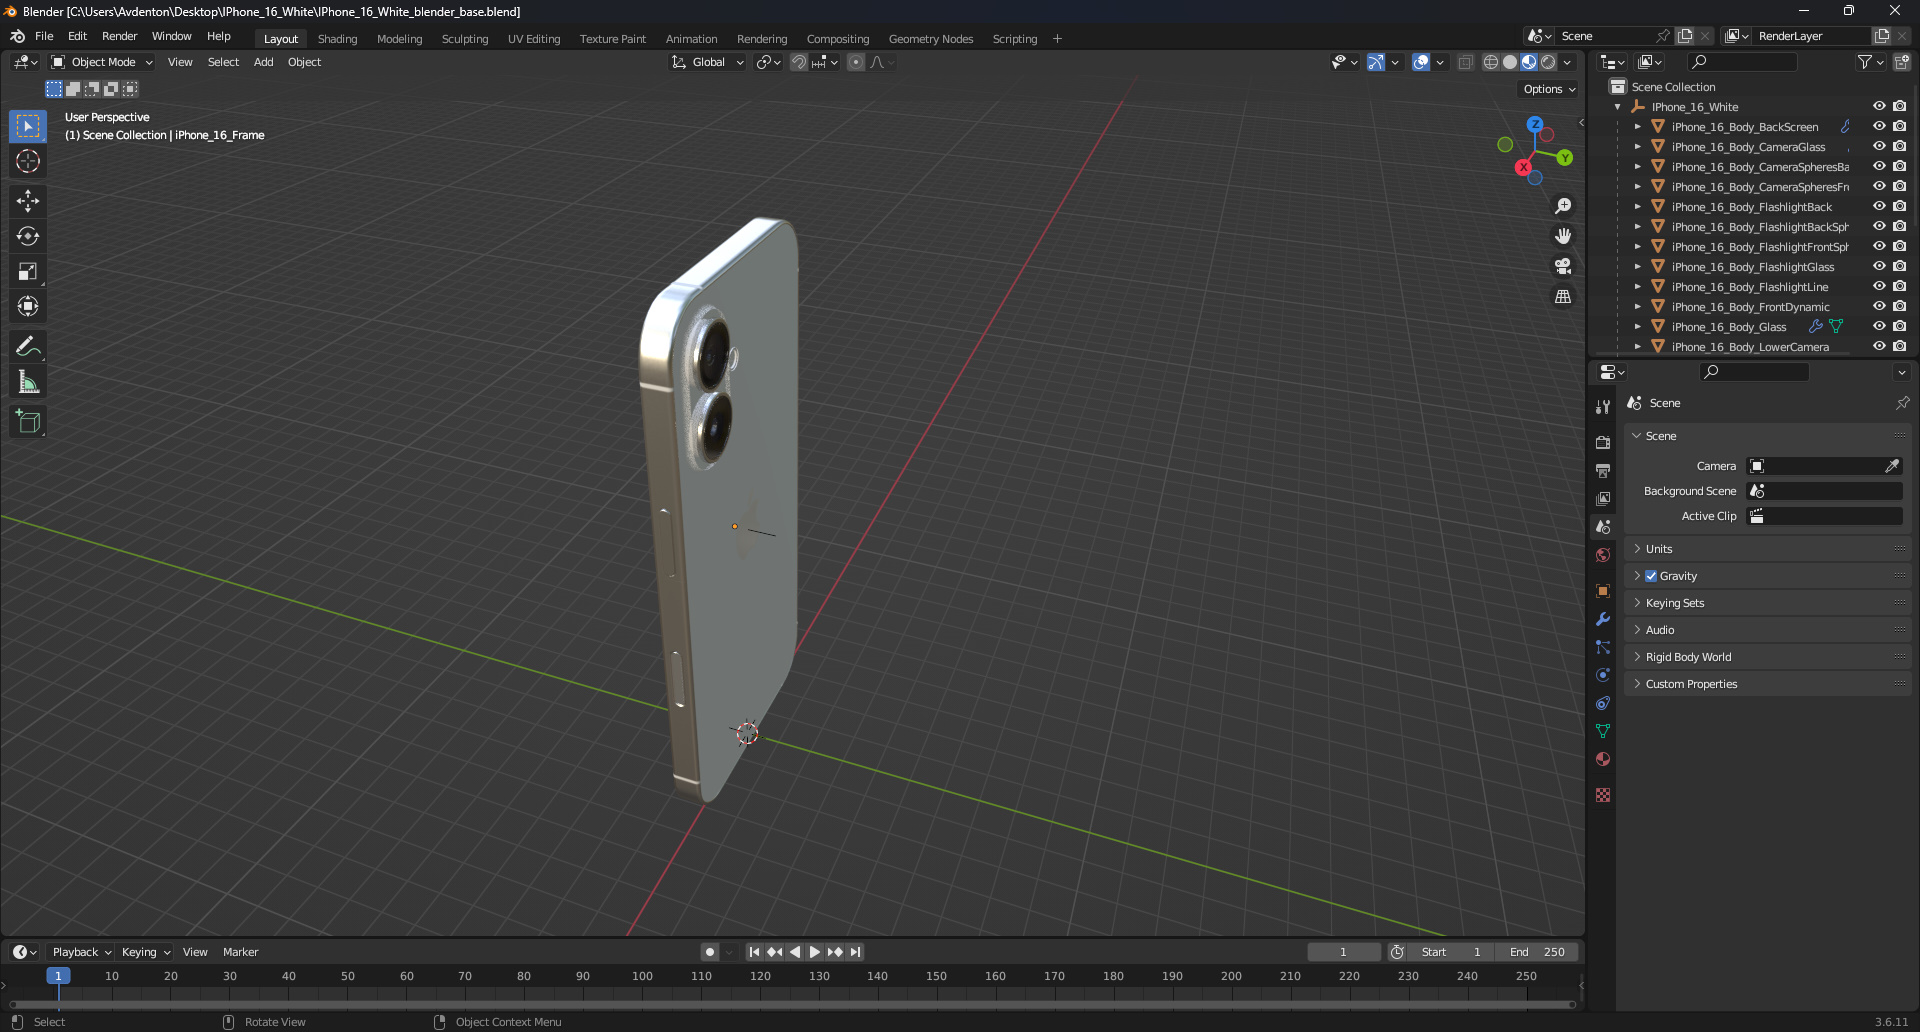Select the Cursor tool in toolbar
Screen dimensions: 1920x1032
[28, 161]
